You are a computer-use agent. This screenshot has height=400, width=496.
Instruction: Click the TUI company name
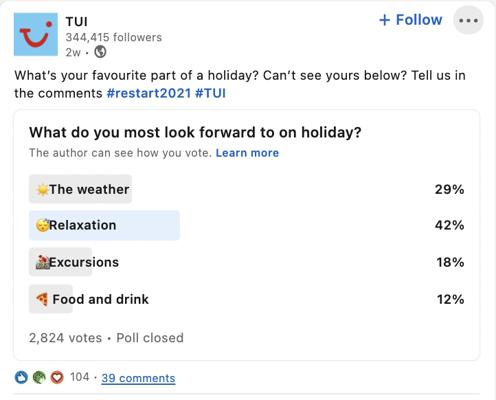click(x=77, y=22)
